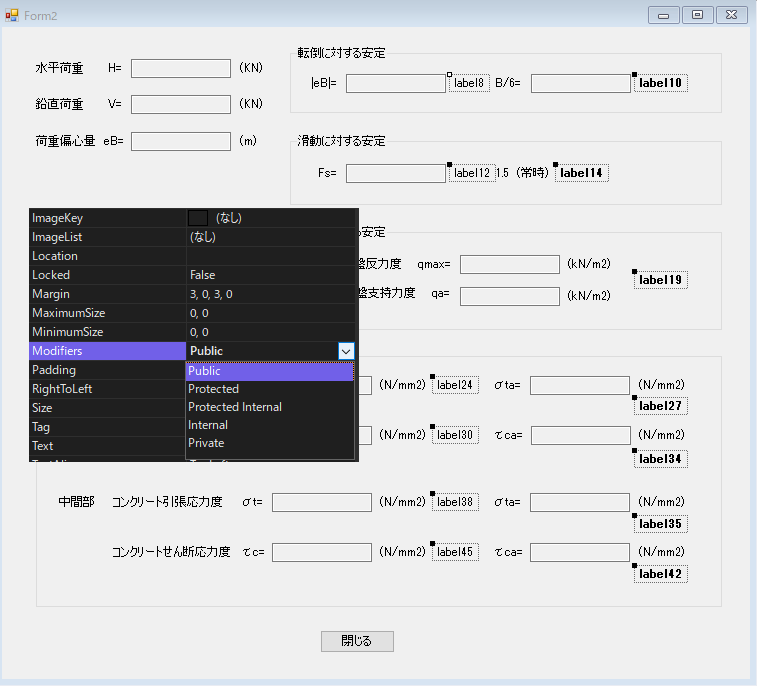
Task: Click τca= box beside label30
Action: (x=581, y=435)
